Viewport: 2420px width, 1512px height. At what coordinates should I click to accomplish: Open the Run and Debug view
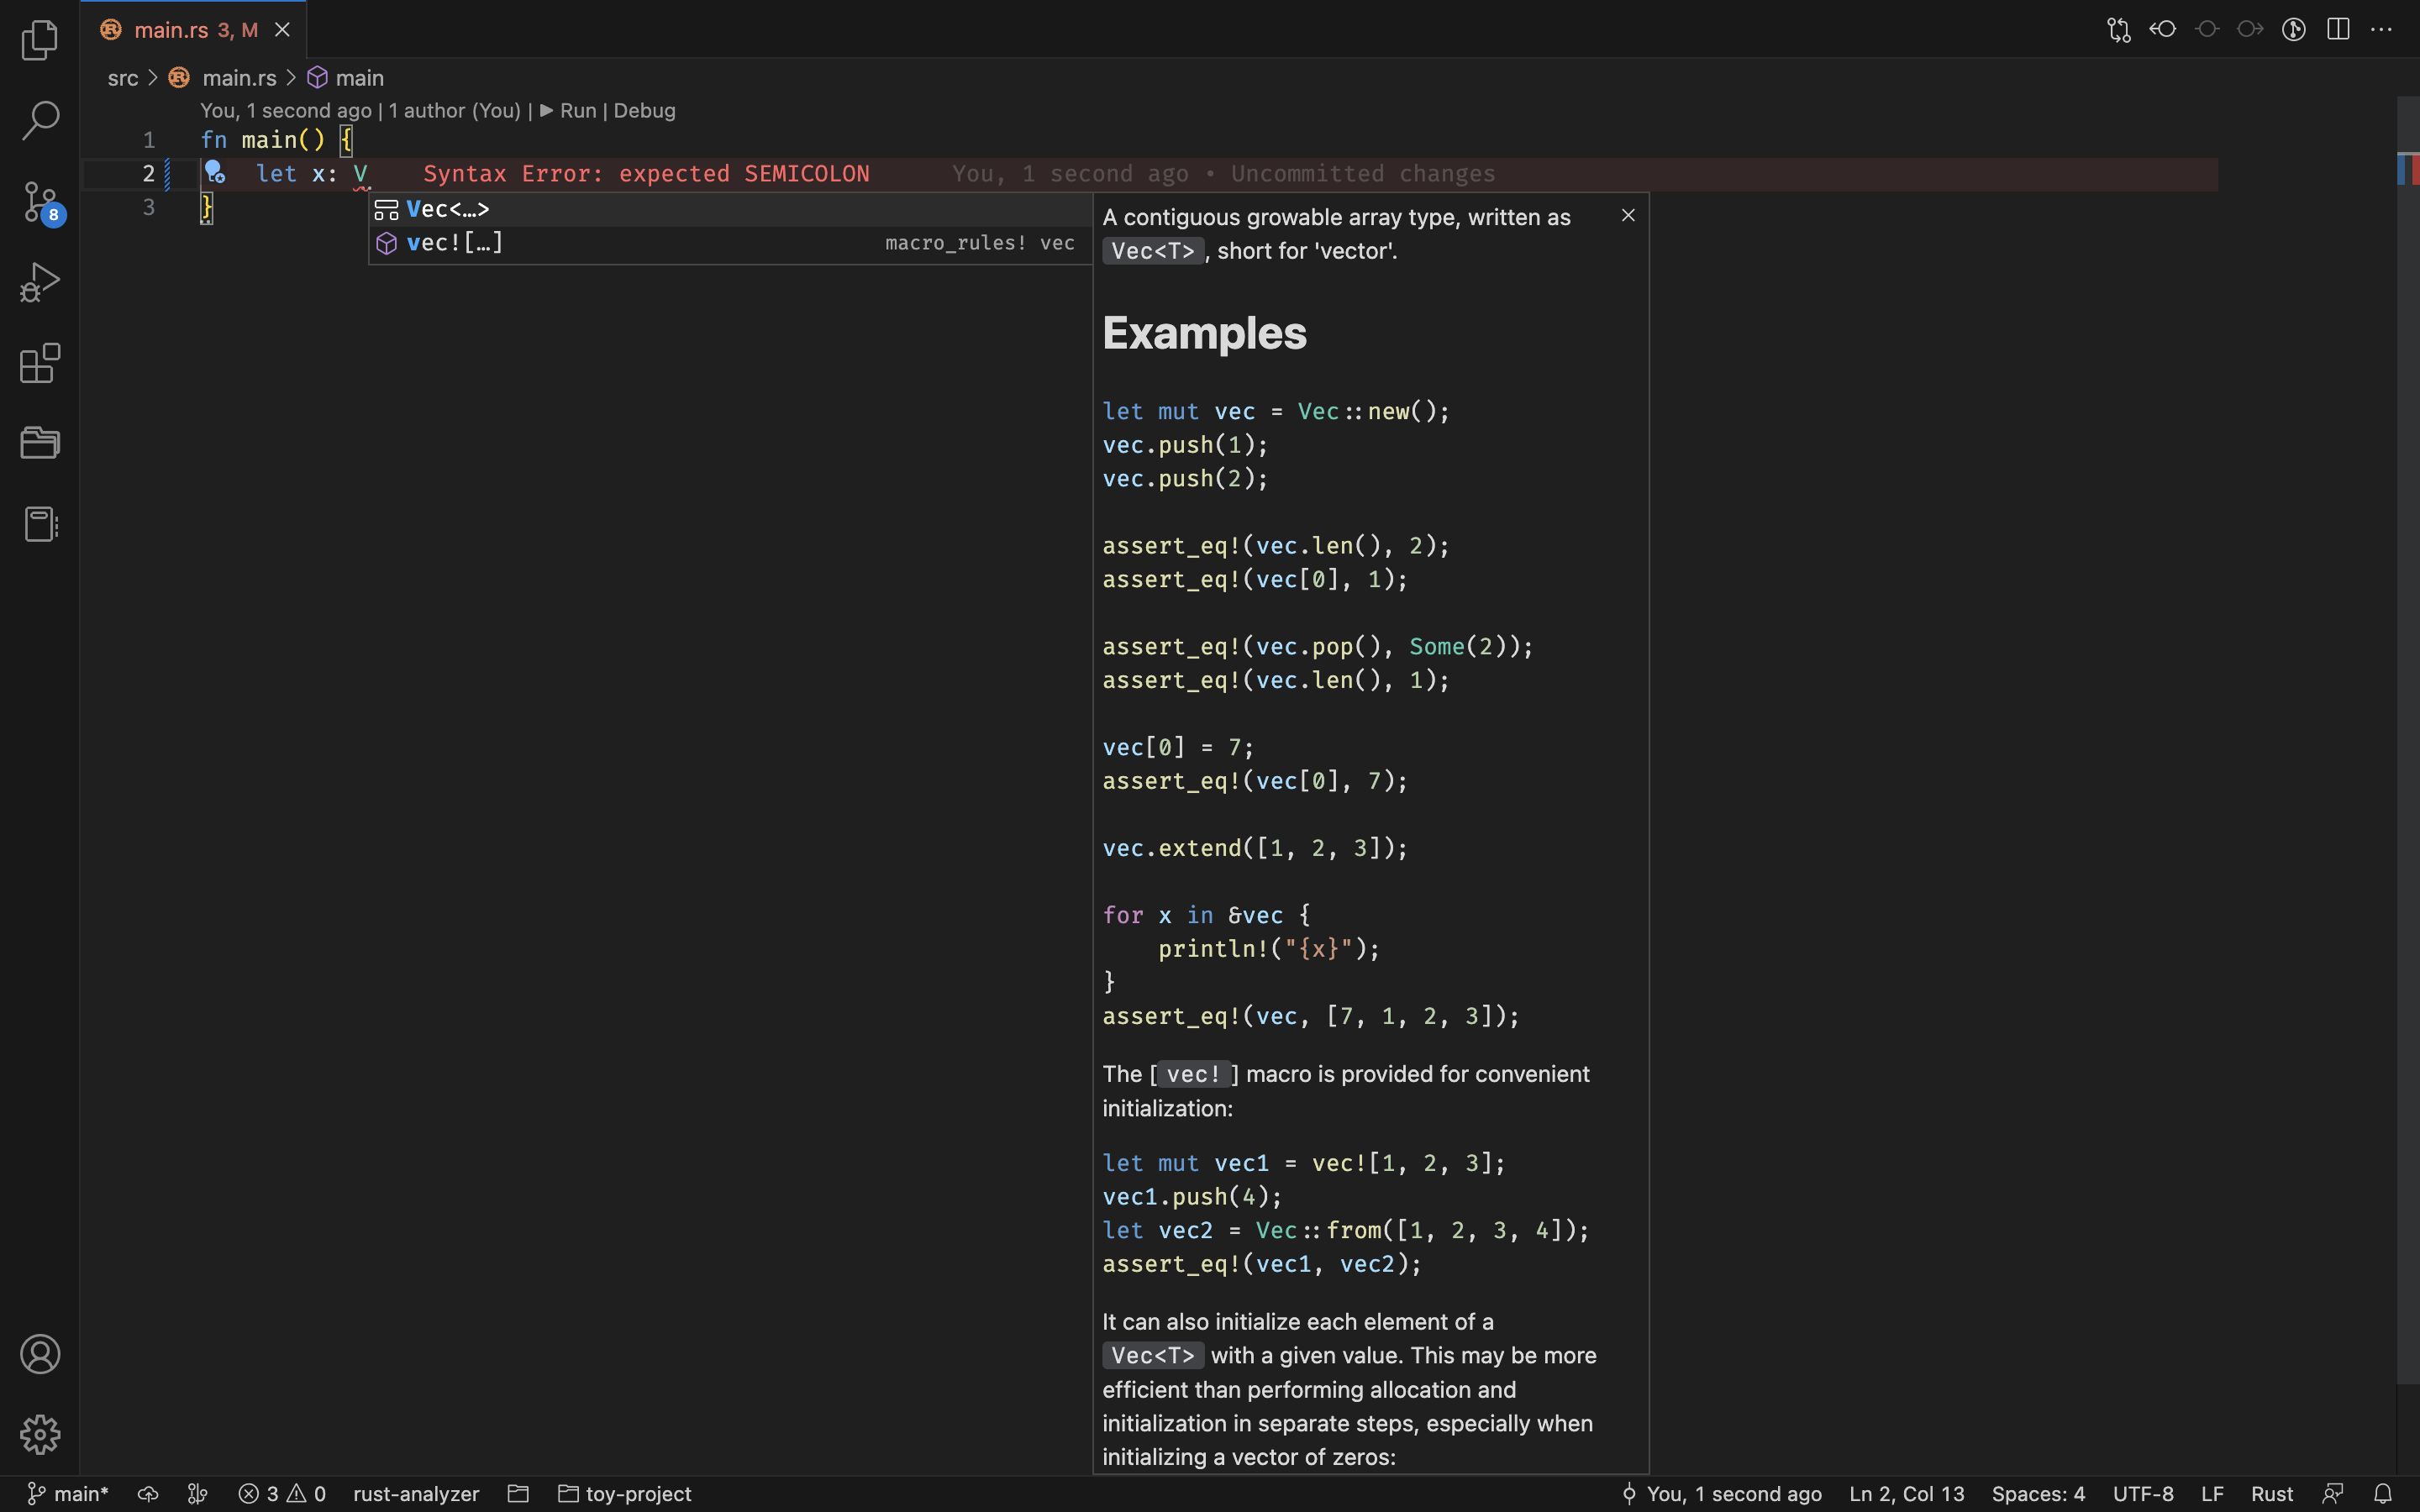coord(40,282)
